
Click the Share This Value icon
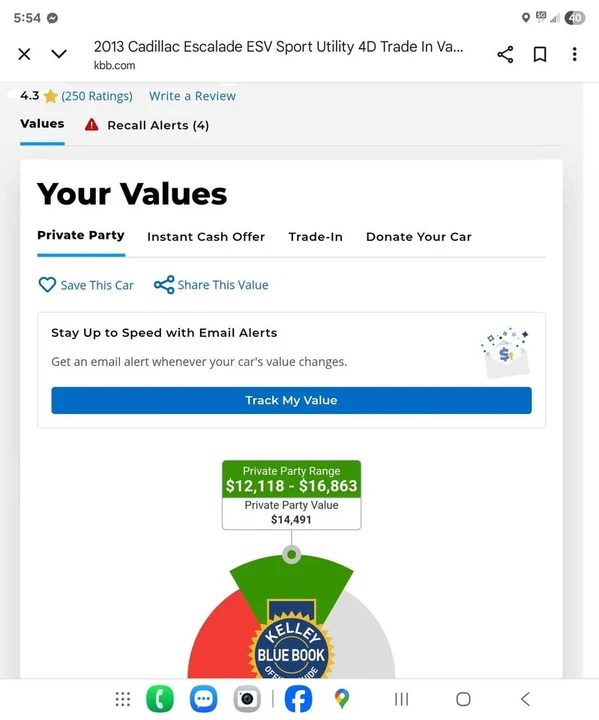point(164,285)
